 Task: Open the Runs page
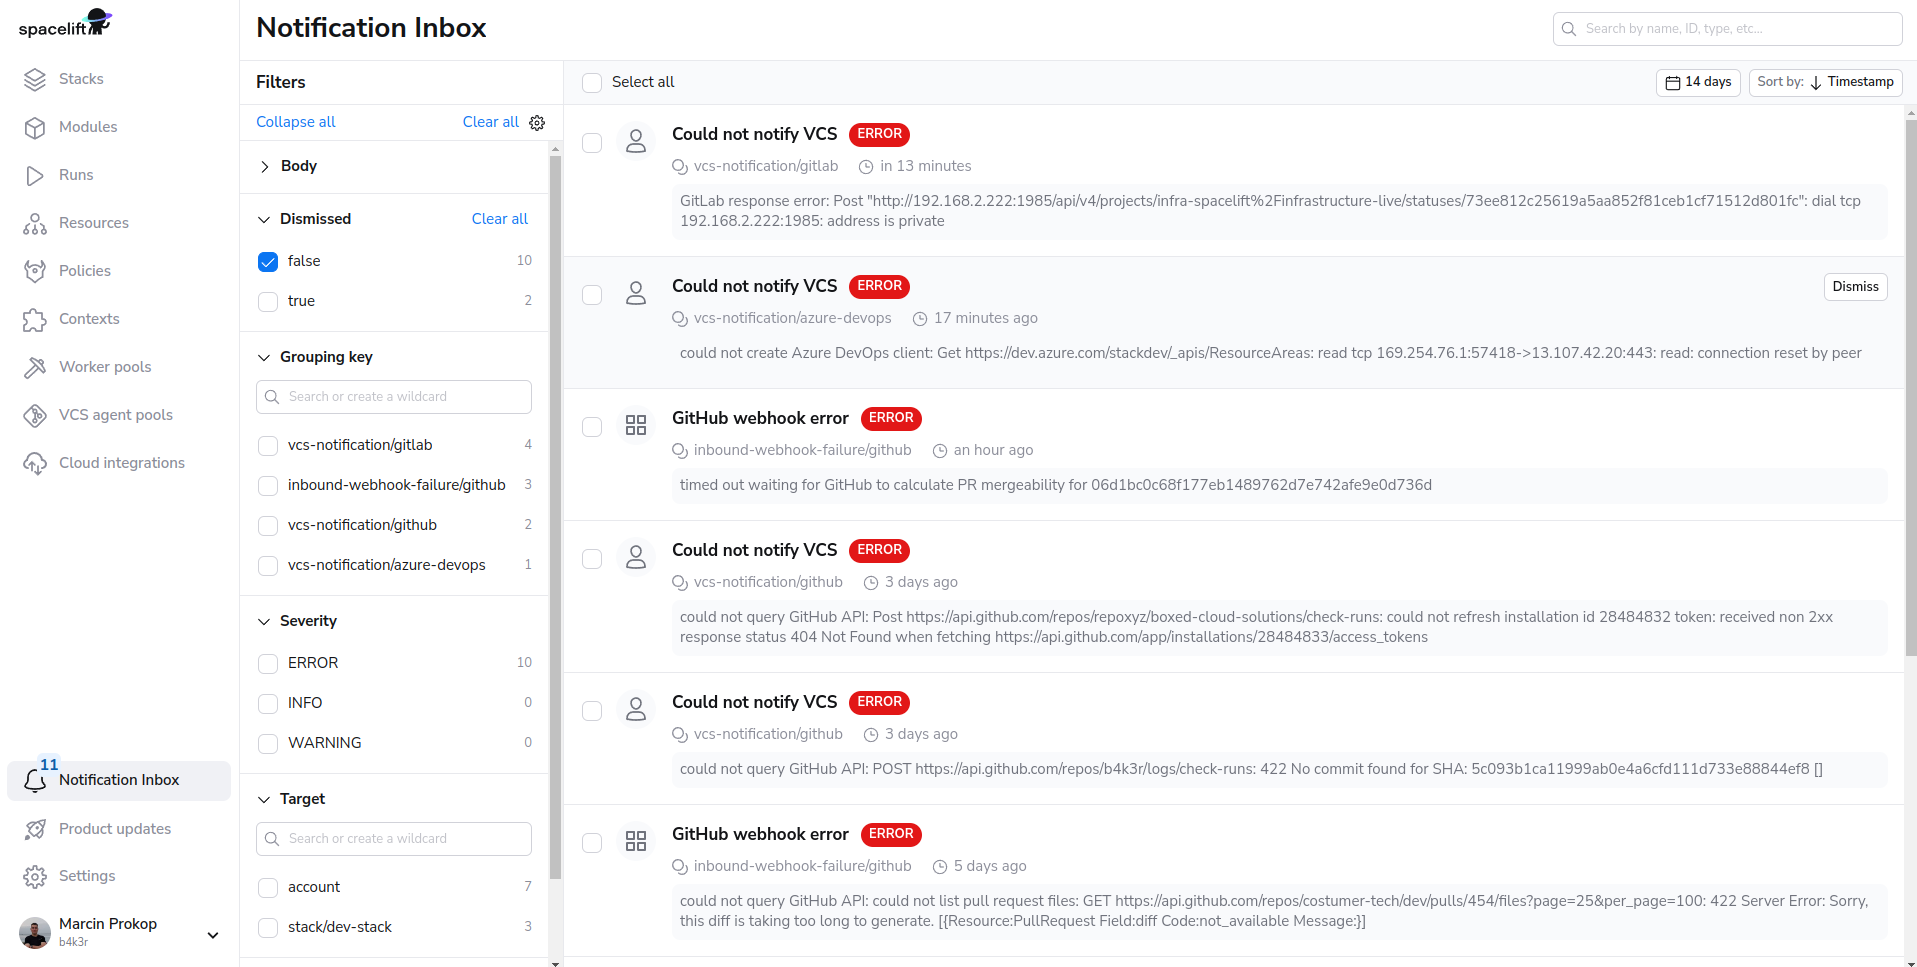(x=76, y=175)
